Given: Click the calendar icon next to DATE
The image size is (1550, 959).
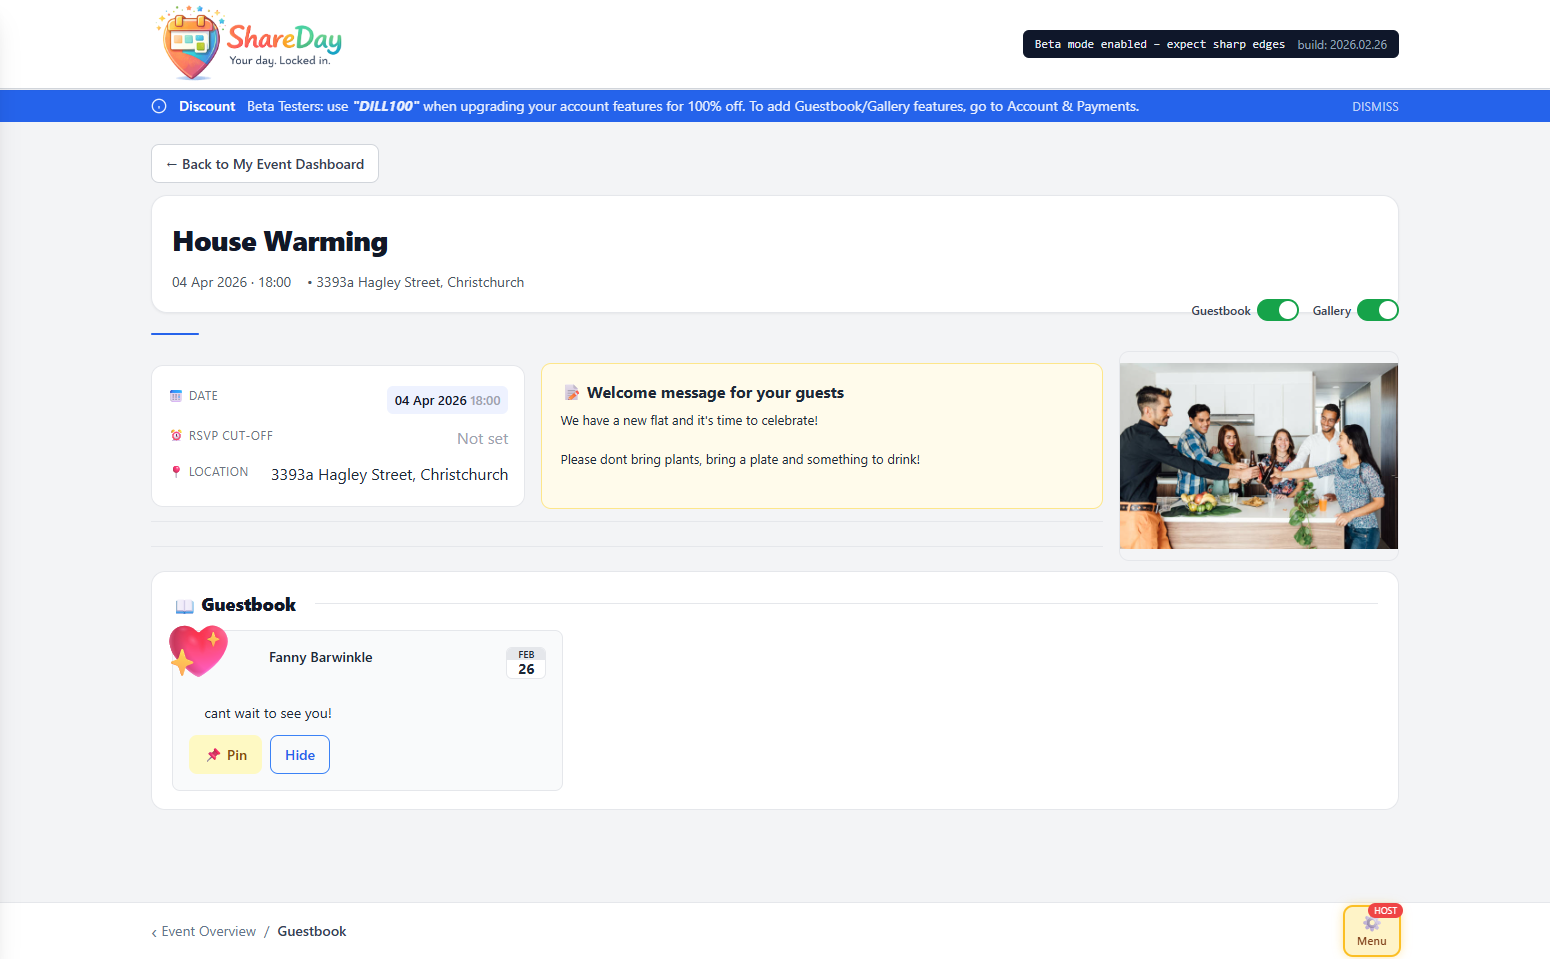Looking at the screenshot, I should (176, 395).
